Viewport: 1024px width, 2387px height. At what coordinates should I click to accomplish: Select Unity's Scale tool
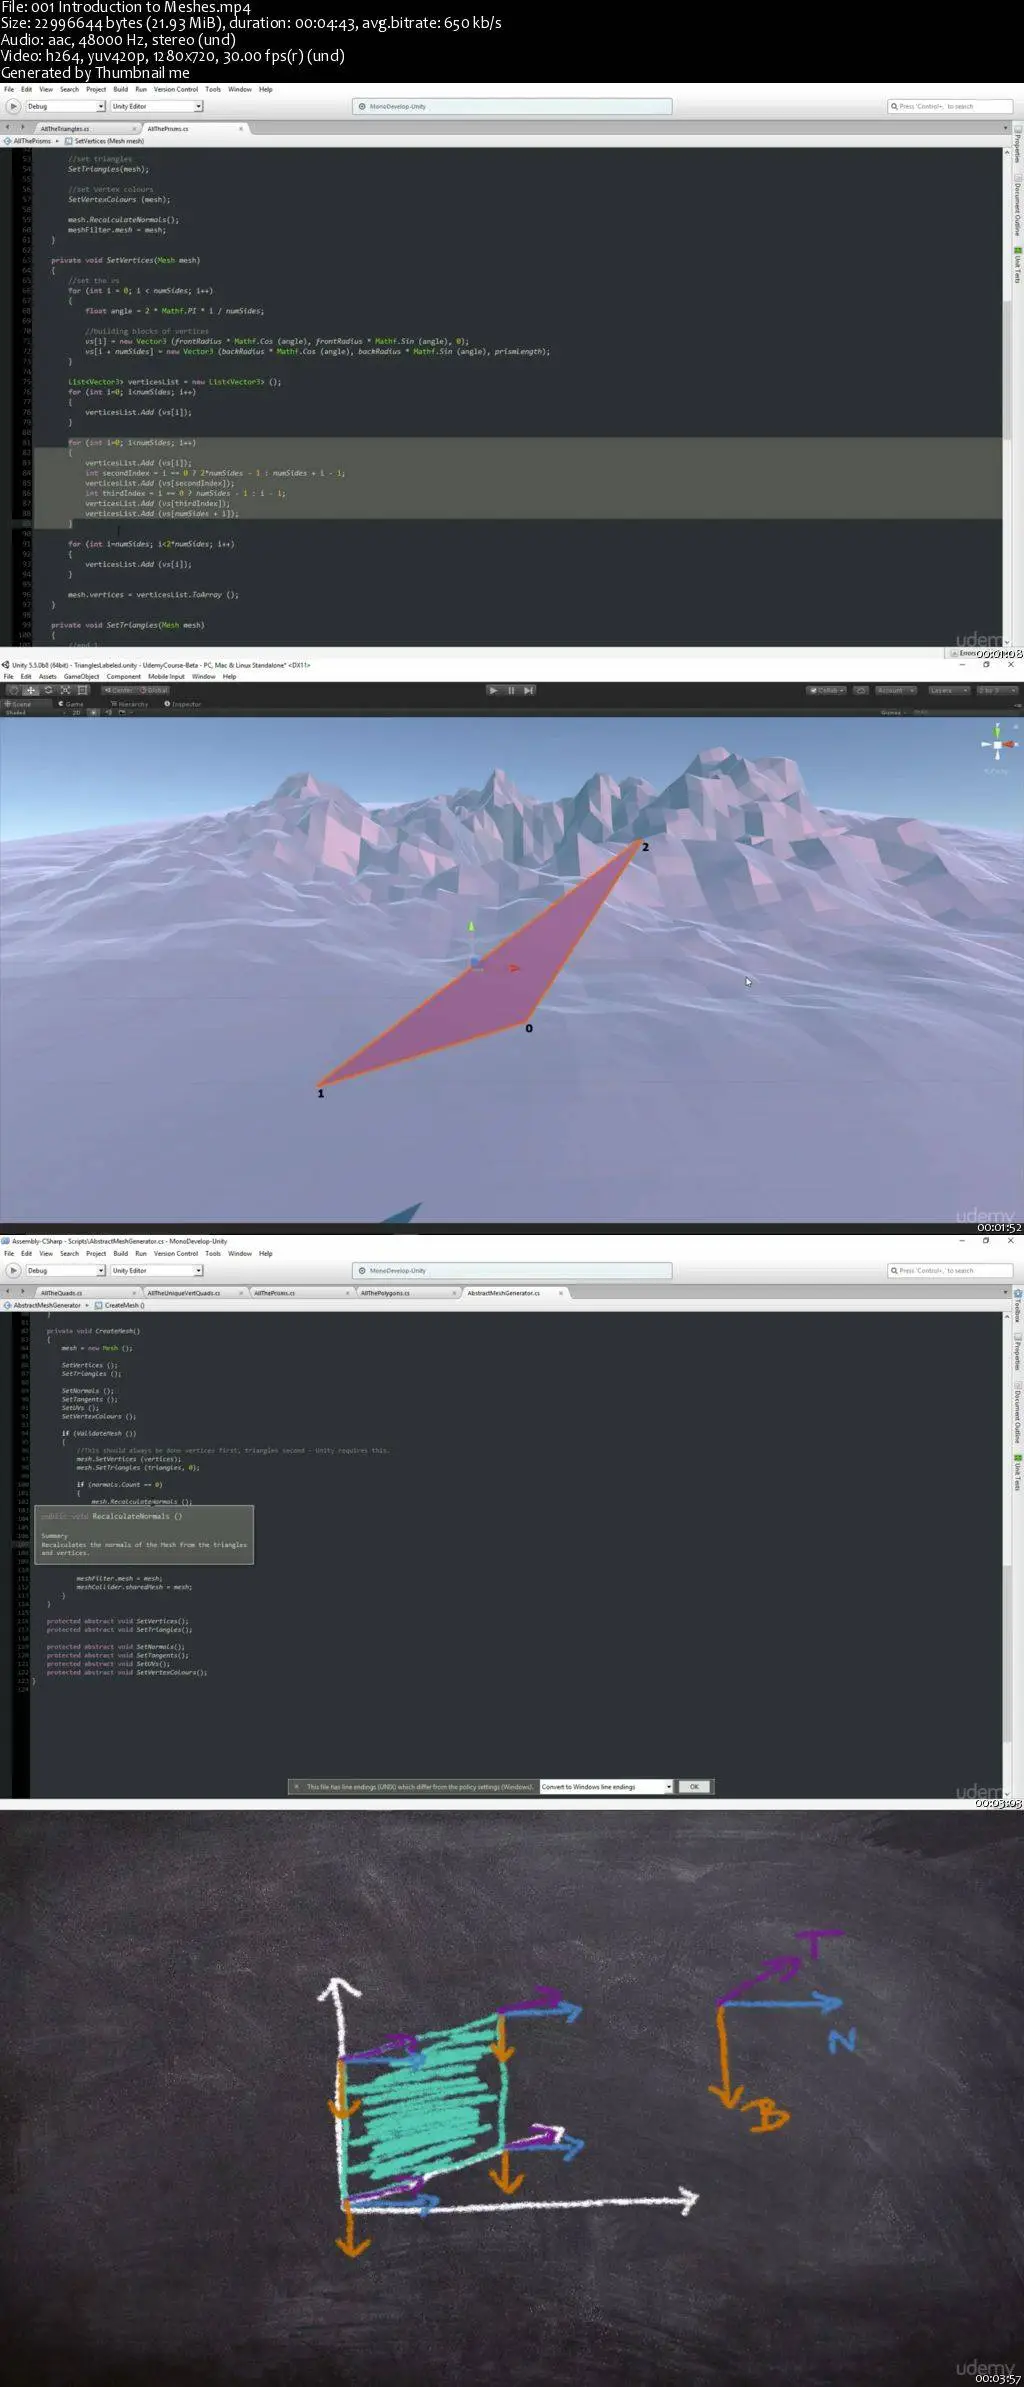click(x=65, y=690)
